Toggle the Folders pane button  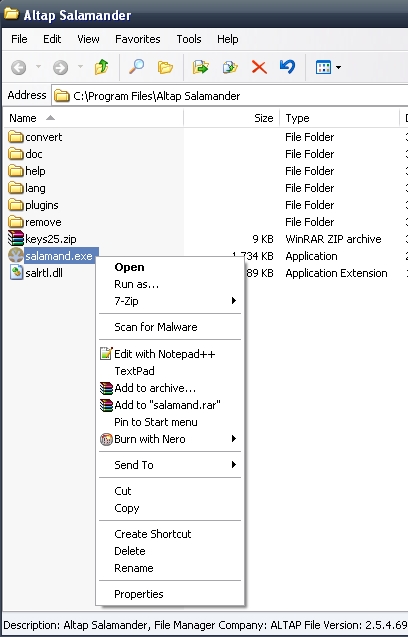pos(165,67)
